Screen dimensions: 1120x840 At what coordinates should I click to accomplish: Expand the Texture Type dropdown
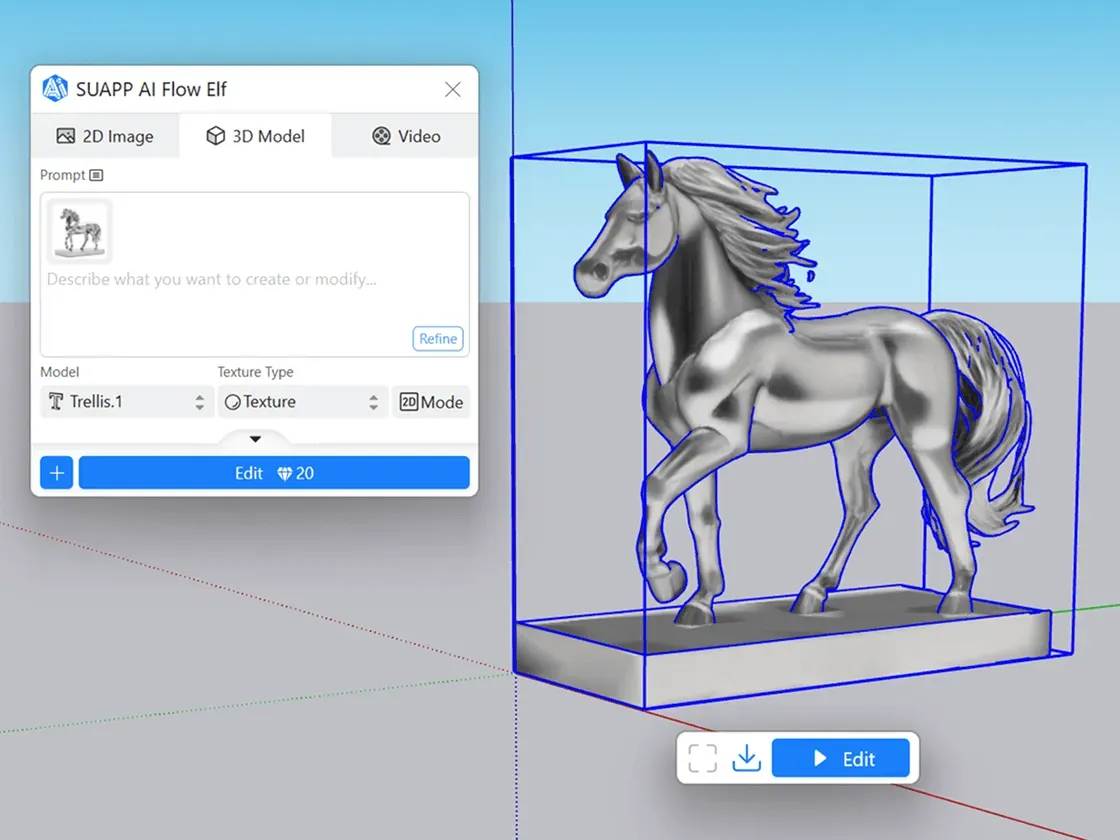302,402
